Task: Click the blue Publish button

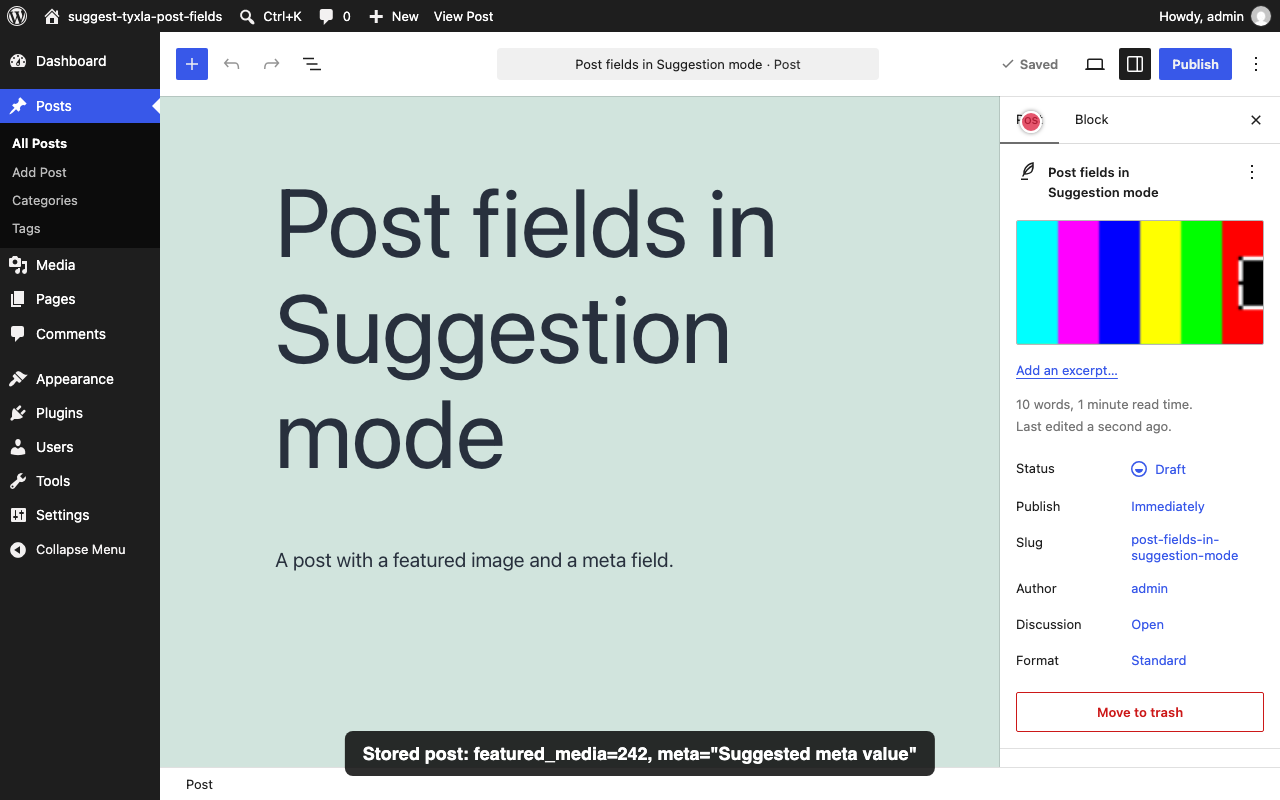Action: click(1195, 64)
